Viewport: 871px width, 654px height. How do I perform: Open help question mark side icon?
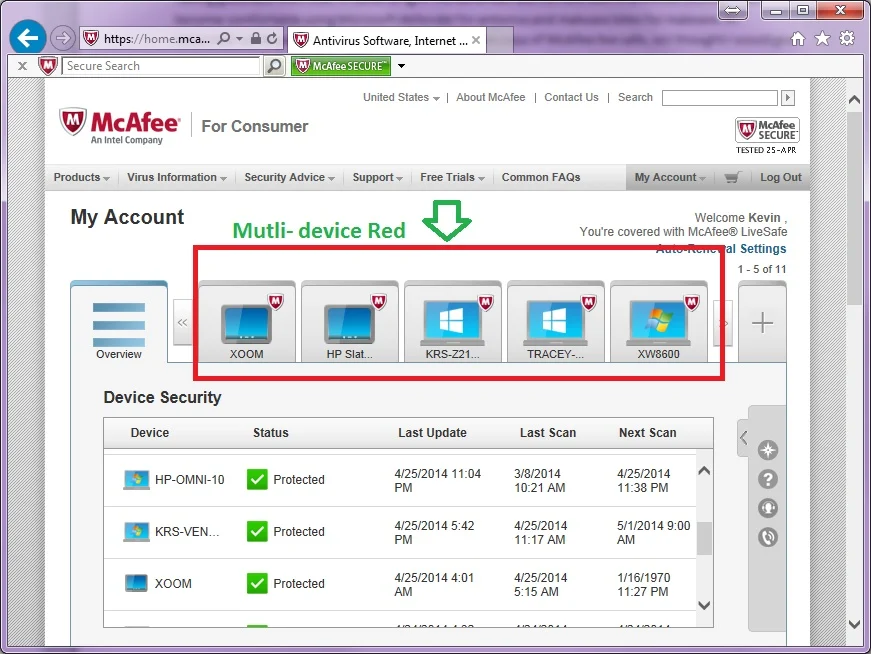coord(768,479)
